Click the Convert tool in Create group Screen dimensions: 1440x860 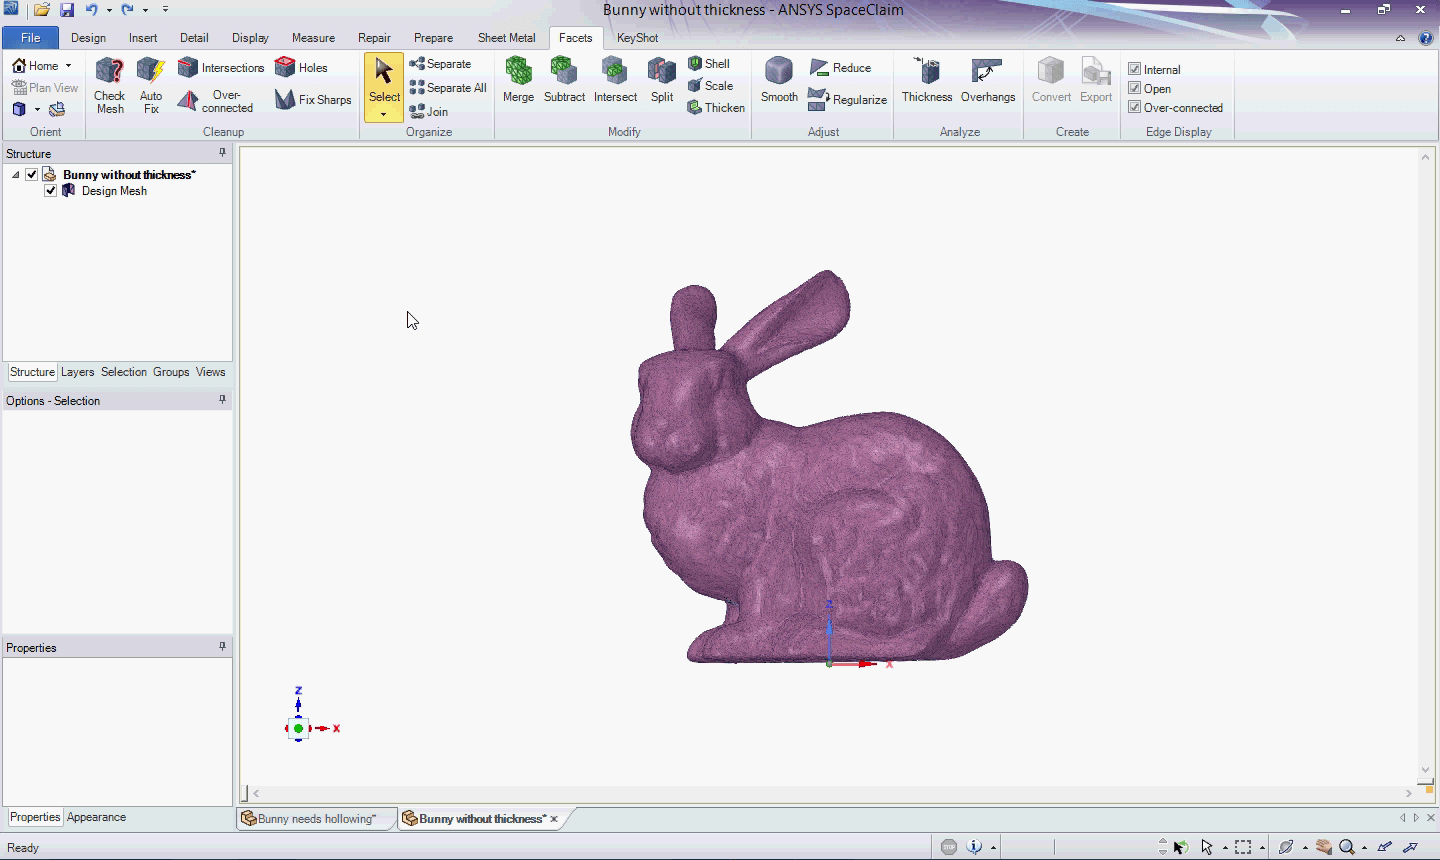point(1051,80)
